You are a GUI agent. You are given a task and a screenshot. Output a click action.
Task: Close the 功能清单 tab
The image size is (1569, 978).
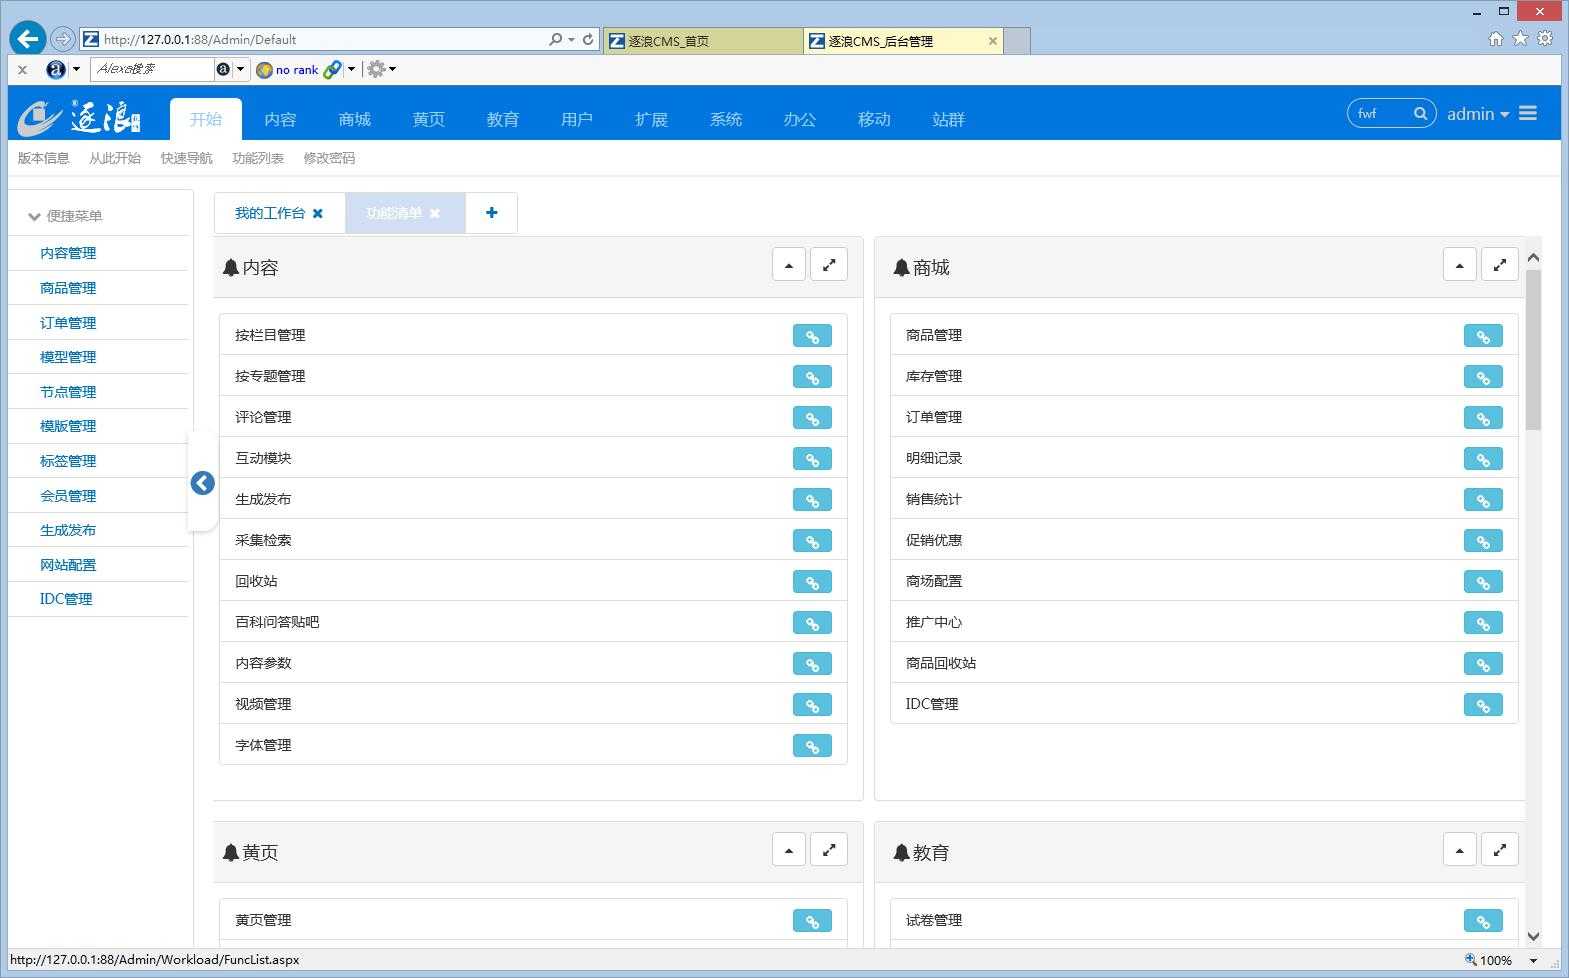[435, 213]
